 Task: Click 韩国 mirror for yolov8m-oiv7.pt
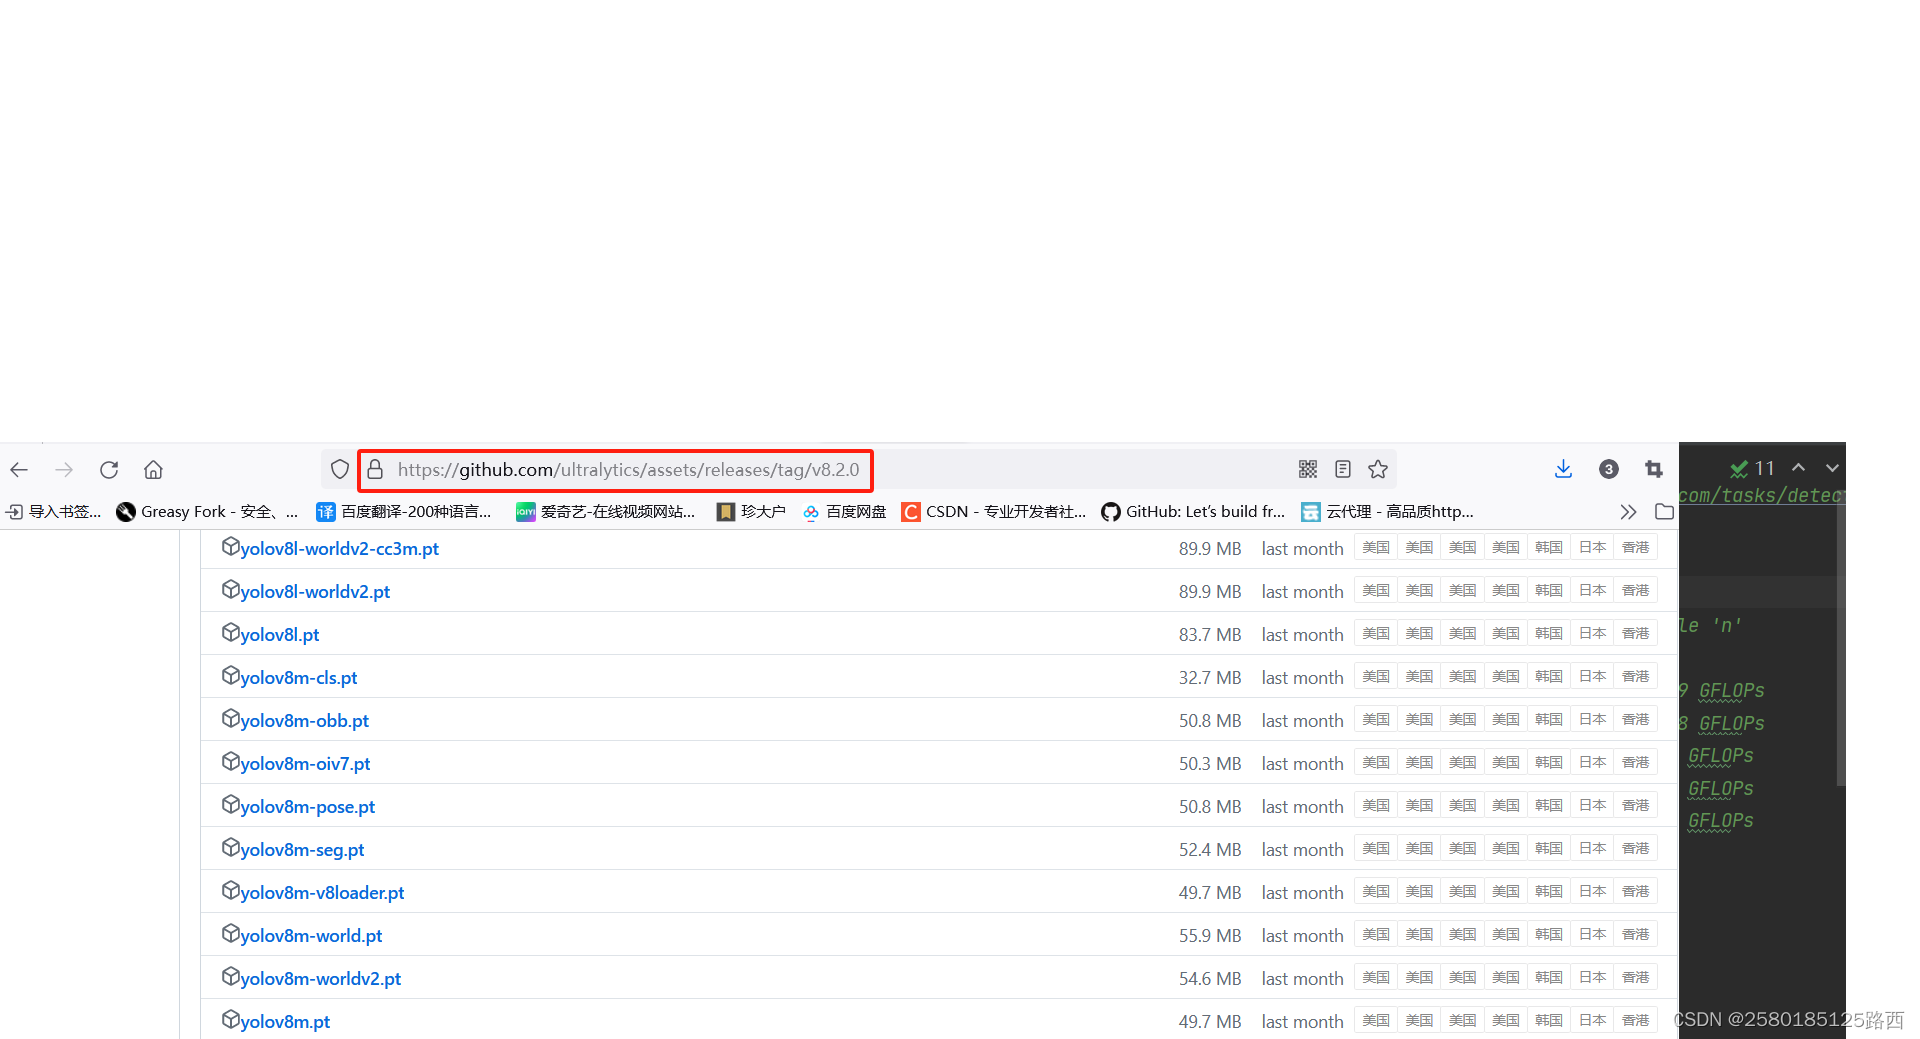click(x=1549, y=763)
